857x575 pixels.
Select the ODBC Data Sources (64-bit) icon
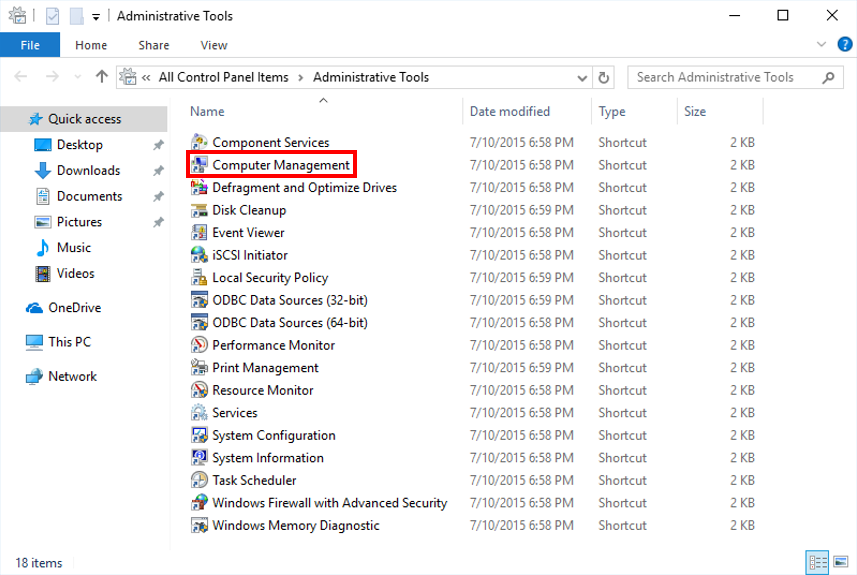pyautogui.click(x=199, y=322)
